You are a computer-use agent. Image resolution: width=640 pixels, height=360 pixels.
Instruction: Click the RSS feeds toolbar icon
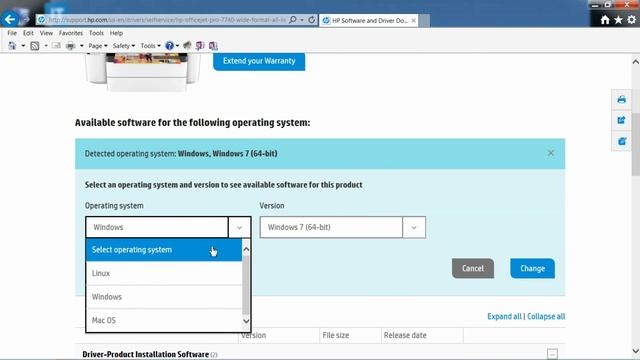35,46
